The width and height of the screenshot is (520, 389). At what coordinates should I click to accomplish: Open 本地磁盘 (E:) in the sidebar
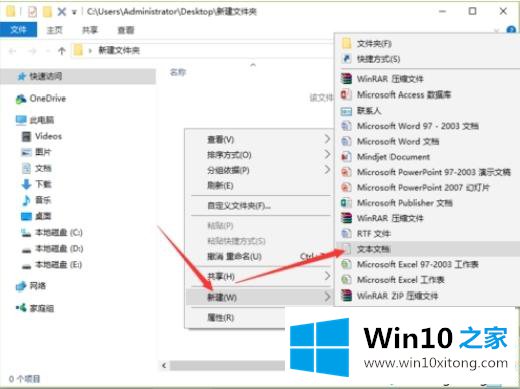[x=58, y=265]
